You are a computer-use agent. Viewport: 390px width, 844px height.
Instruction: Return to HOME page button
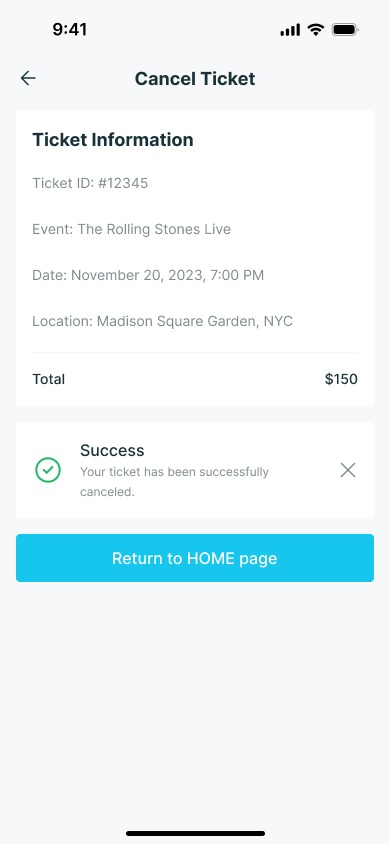195,558
